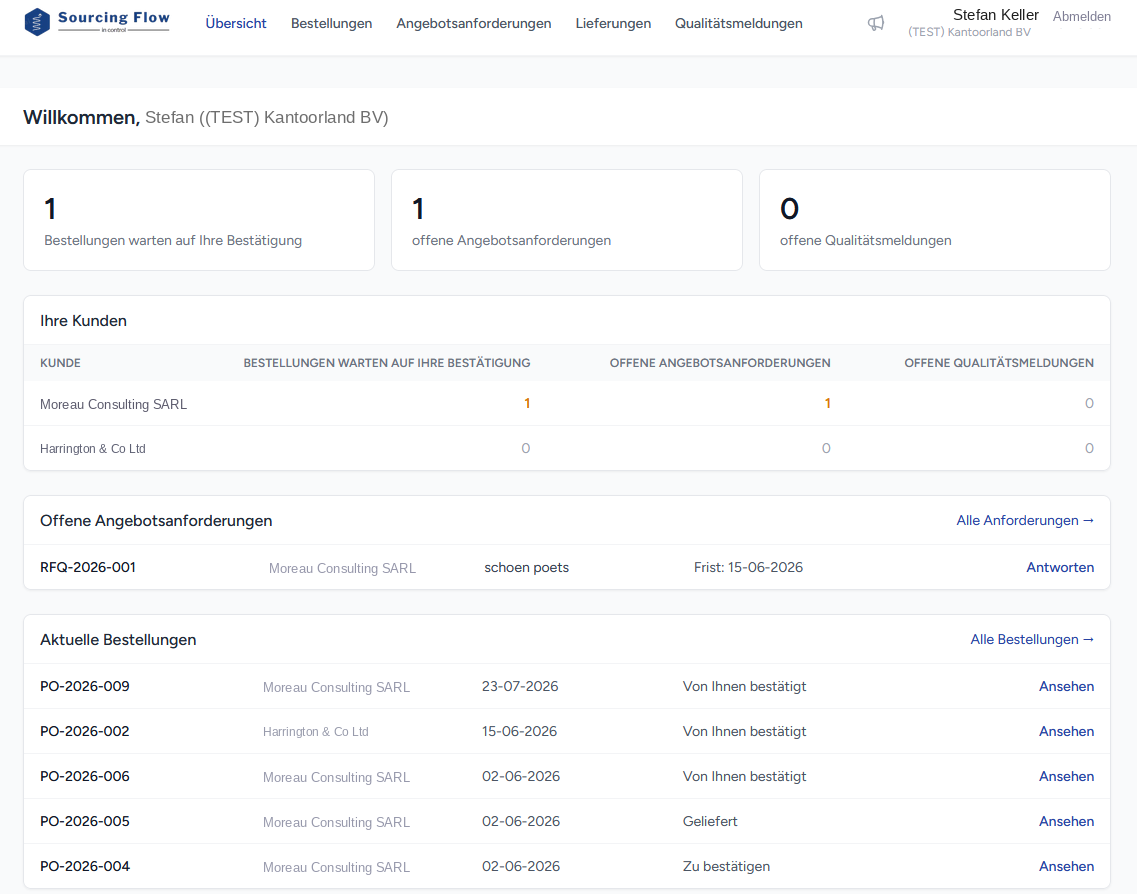Viewport: 1137px width, 894px height.
Task: Click the Sourcing Flow logo
Action: [x=96, y=22]
